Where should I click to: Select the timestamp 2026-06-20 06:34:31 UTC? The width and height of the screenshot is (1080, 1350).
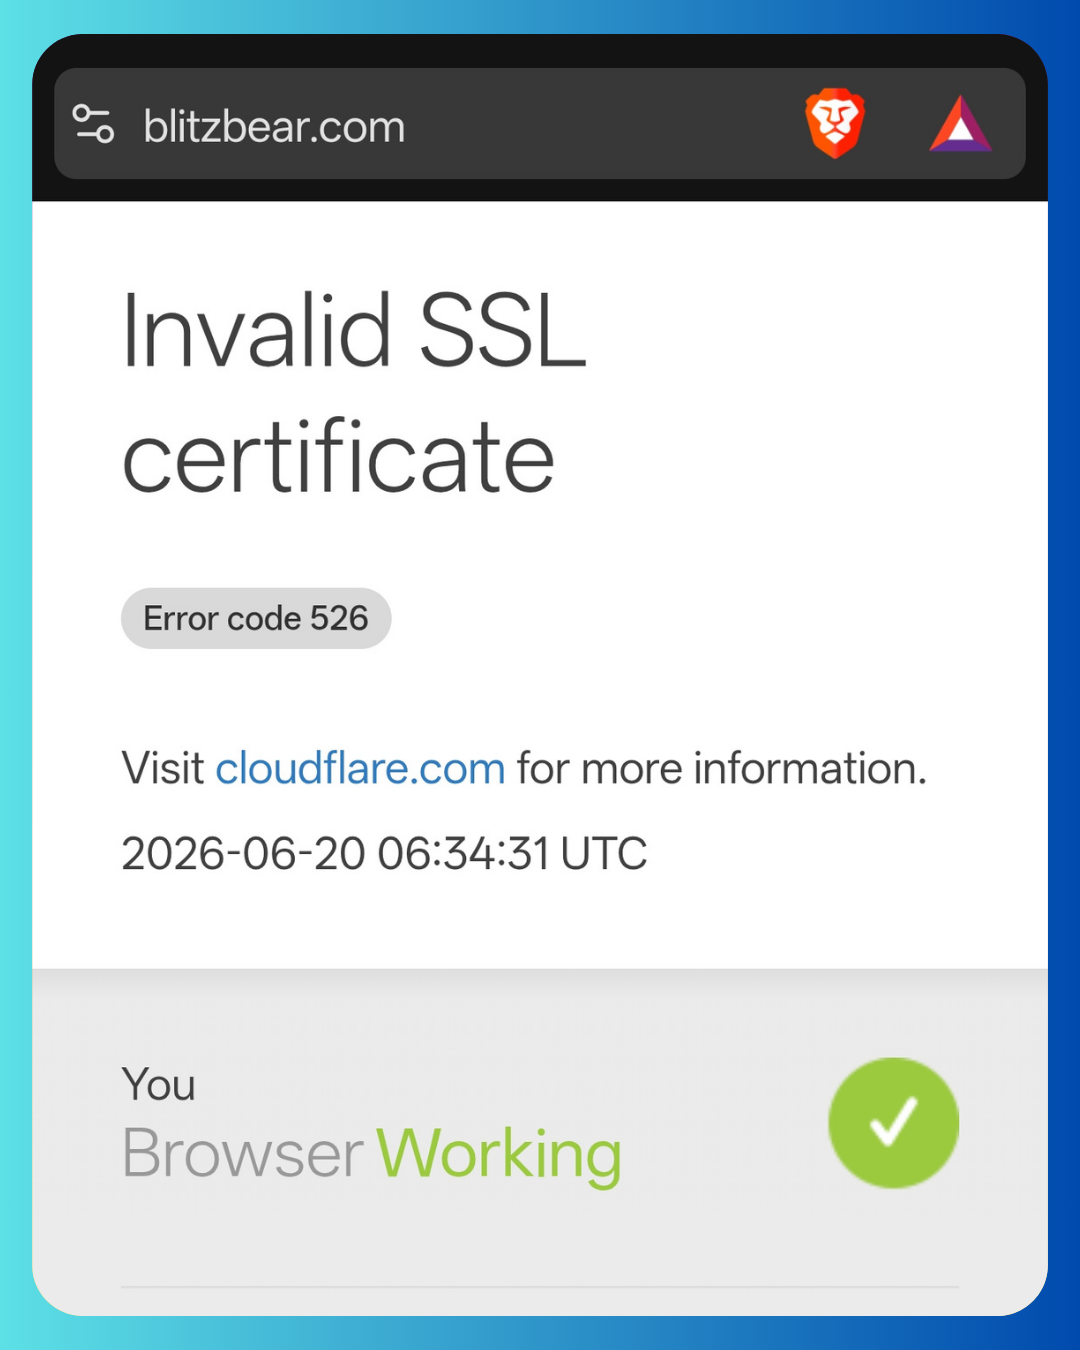pyautogui.click(x=384, y=854)
